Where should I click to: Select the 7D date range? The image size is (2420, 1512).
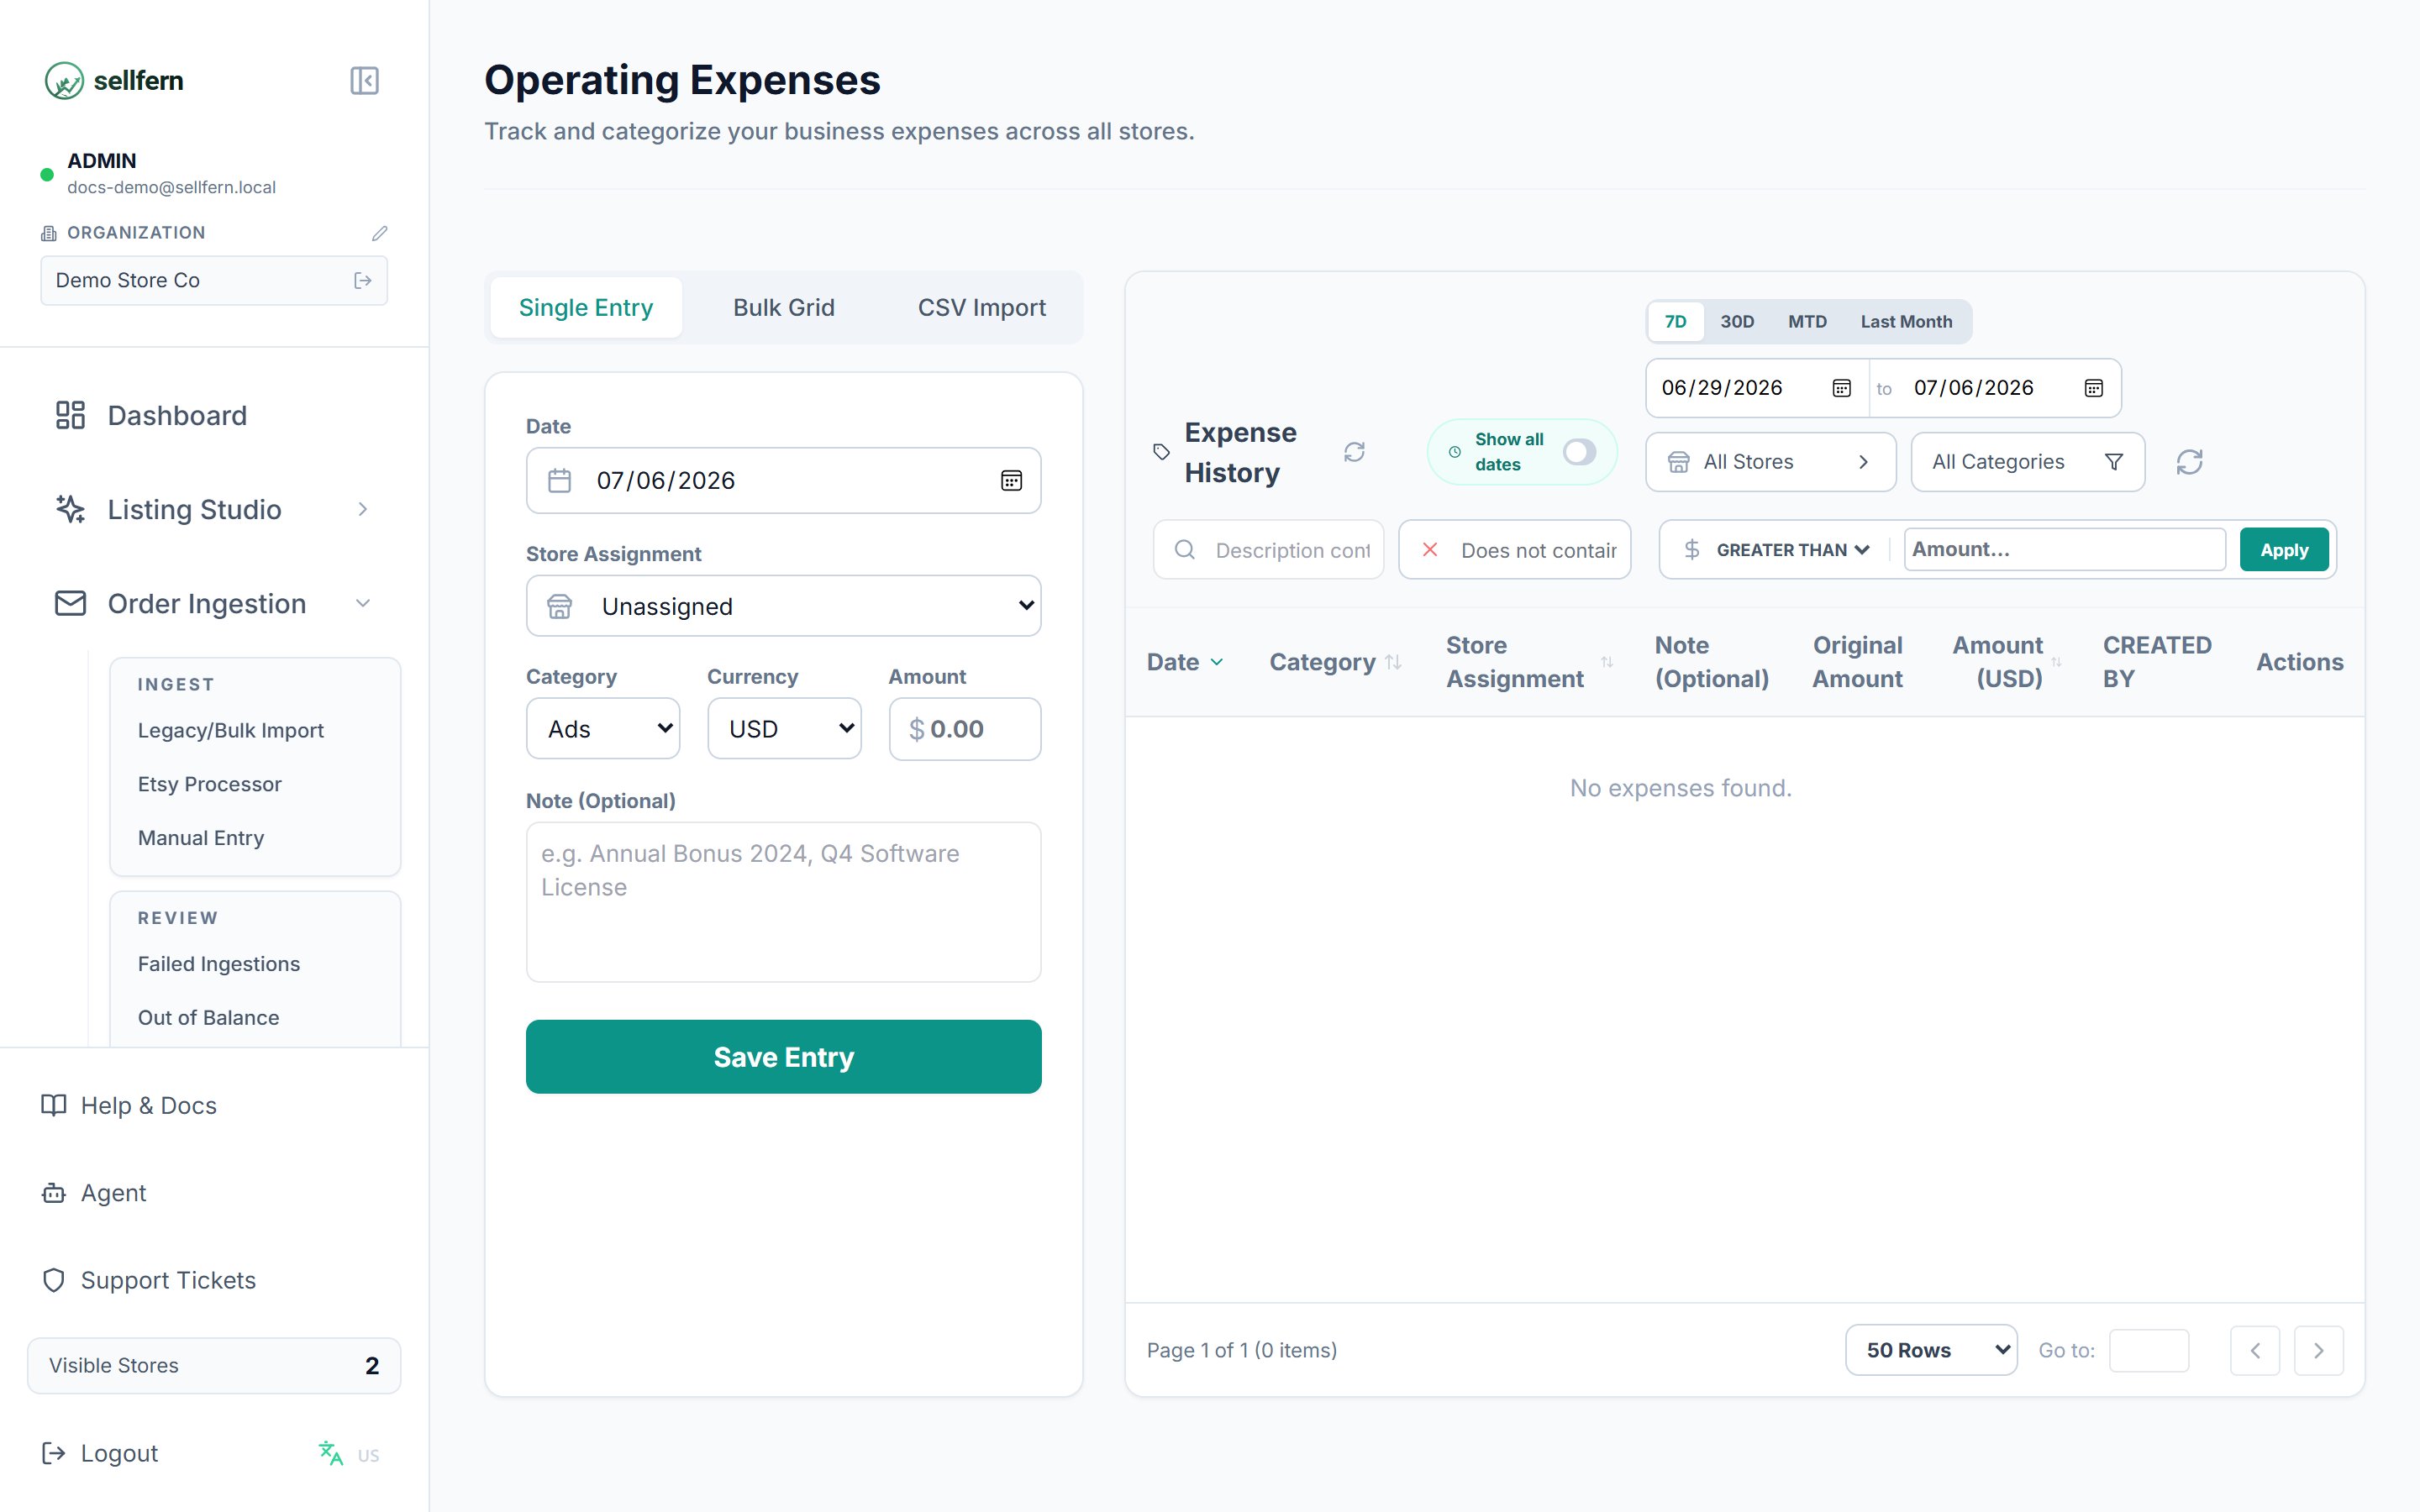click(x=1675, y=322)
